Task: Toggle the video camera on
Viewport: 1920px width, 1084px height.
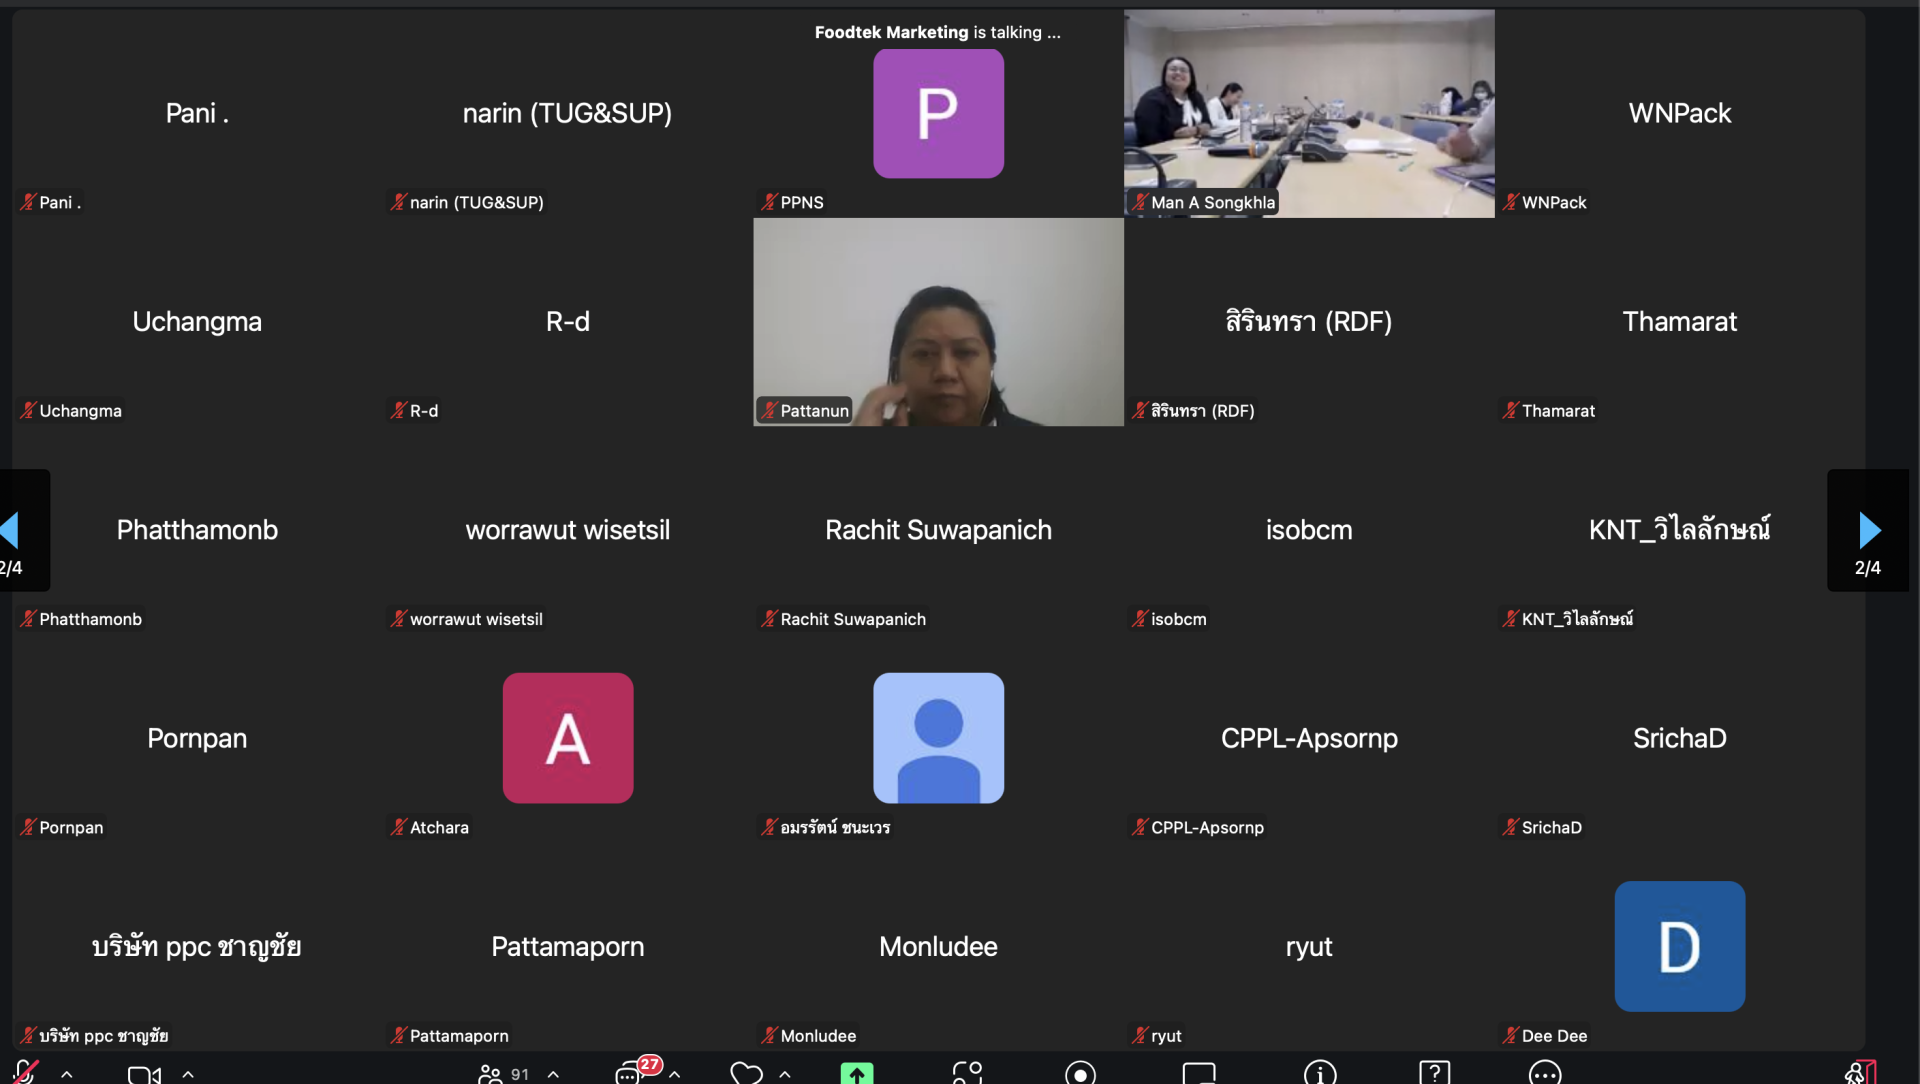Action: point(144,1075)
